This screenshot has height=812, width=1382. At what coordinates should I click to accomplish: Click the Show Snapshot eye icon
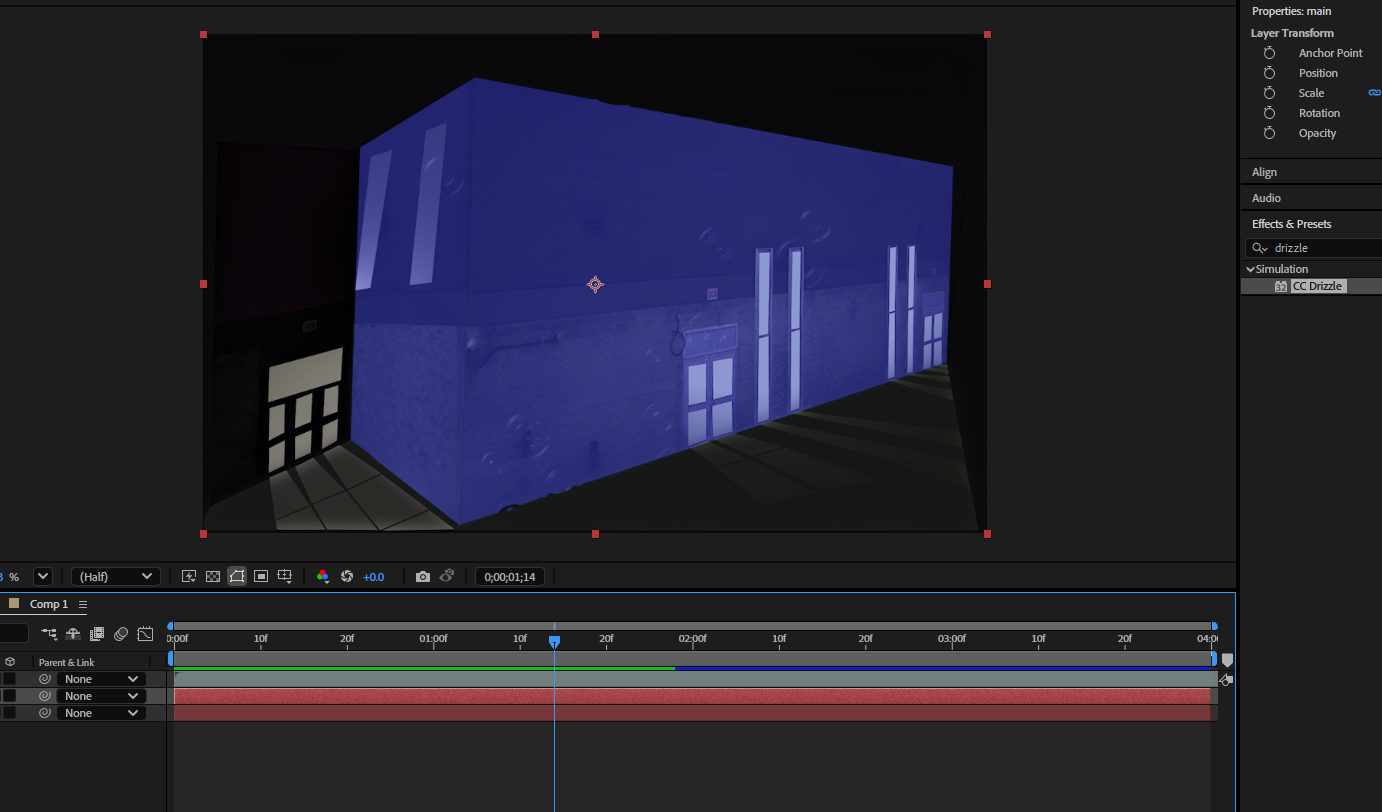[447, 576]
